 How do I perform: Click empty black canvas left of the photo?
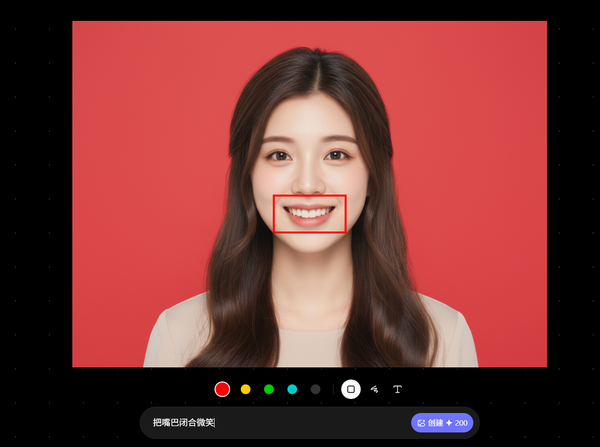point(35,200)
